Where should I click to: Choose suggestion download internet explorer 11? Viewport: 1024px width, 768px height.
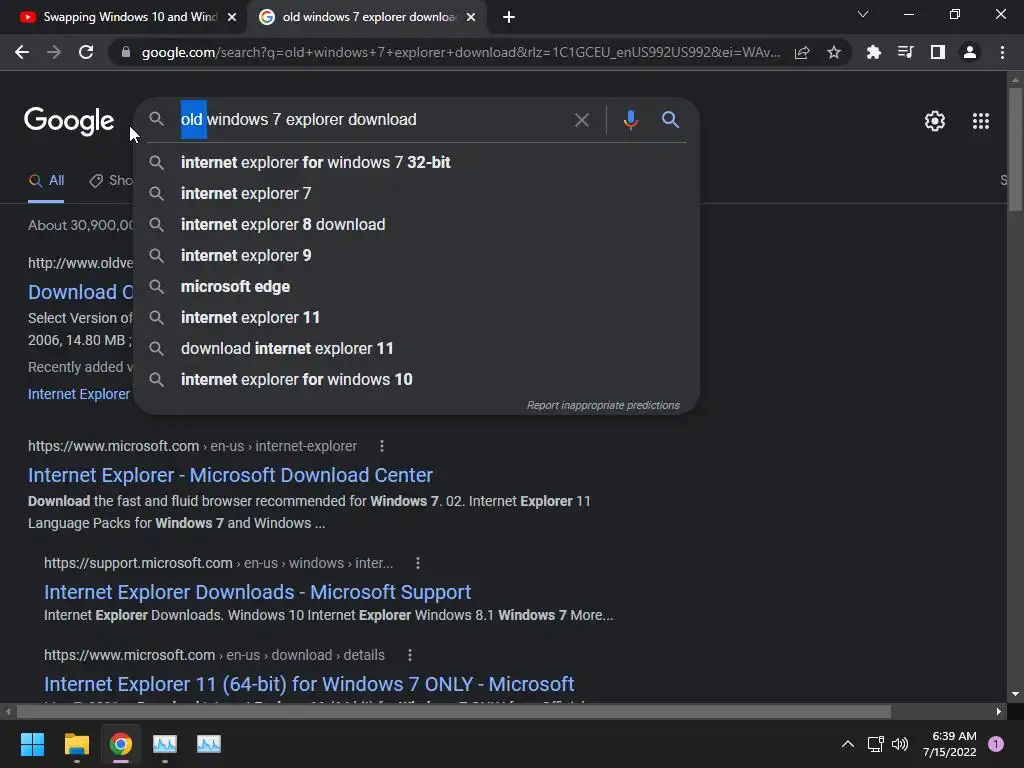[x=417, y=349]
